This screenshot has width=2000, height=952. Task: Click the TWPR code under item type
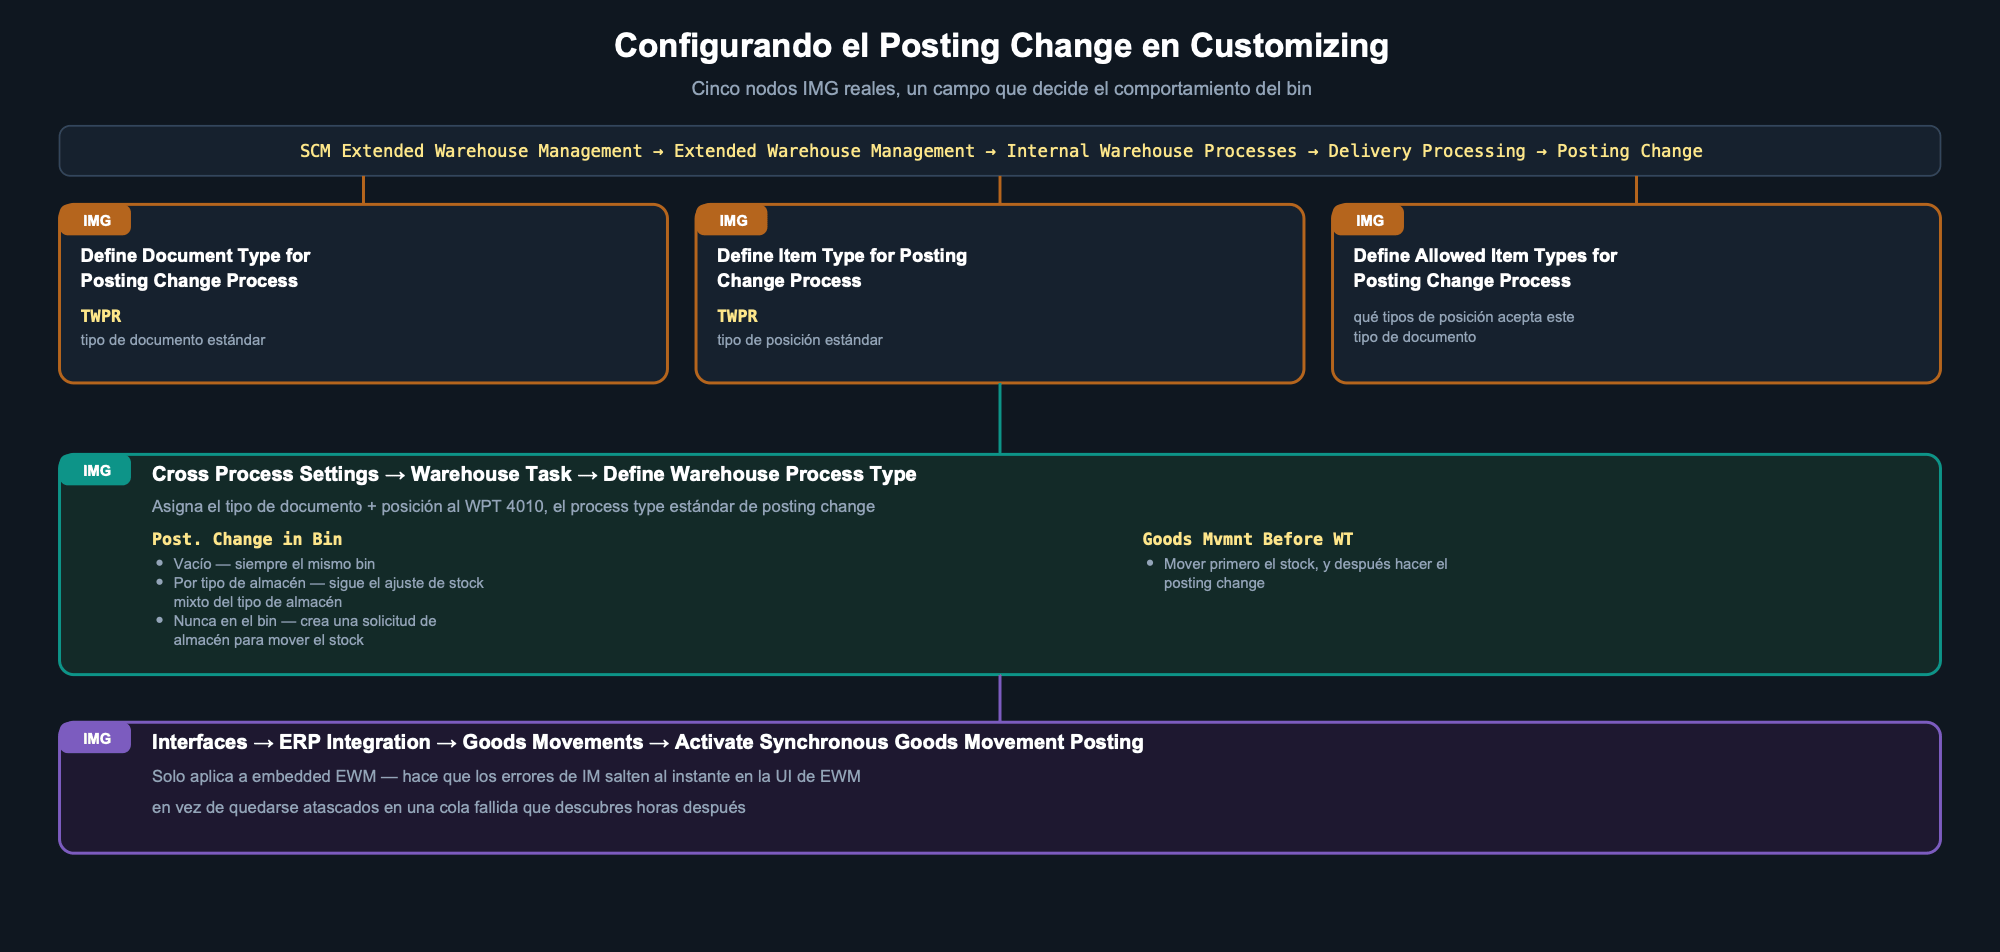[x=737, y=316]
